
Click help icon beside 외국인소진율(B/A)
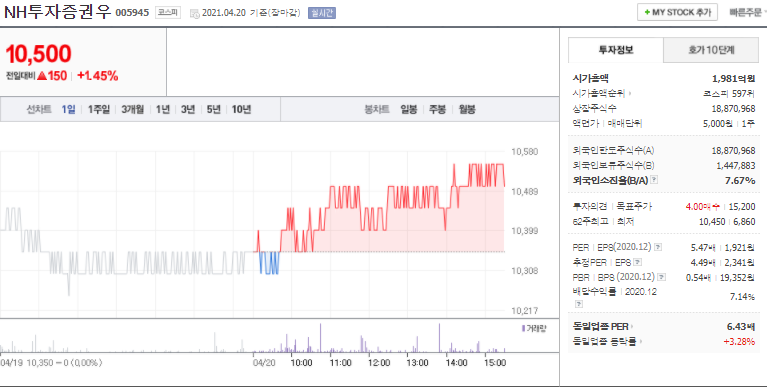coord(654,180)
